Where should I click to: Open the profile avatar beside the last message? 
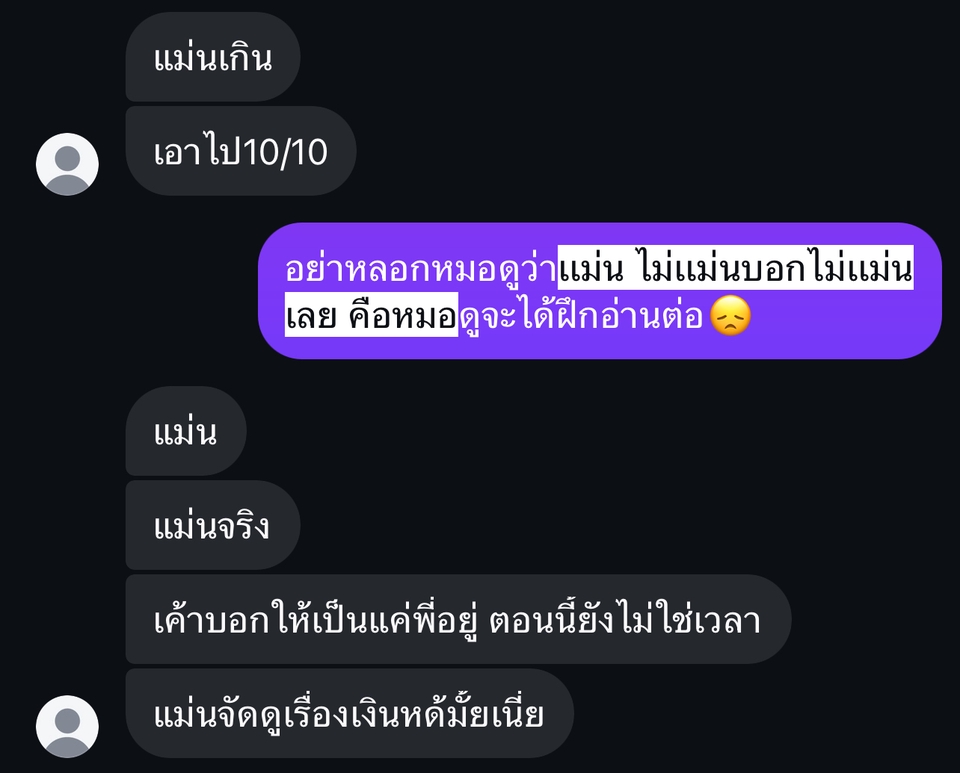pos(67,726)
